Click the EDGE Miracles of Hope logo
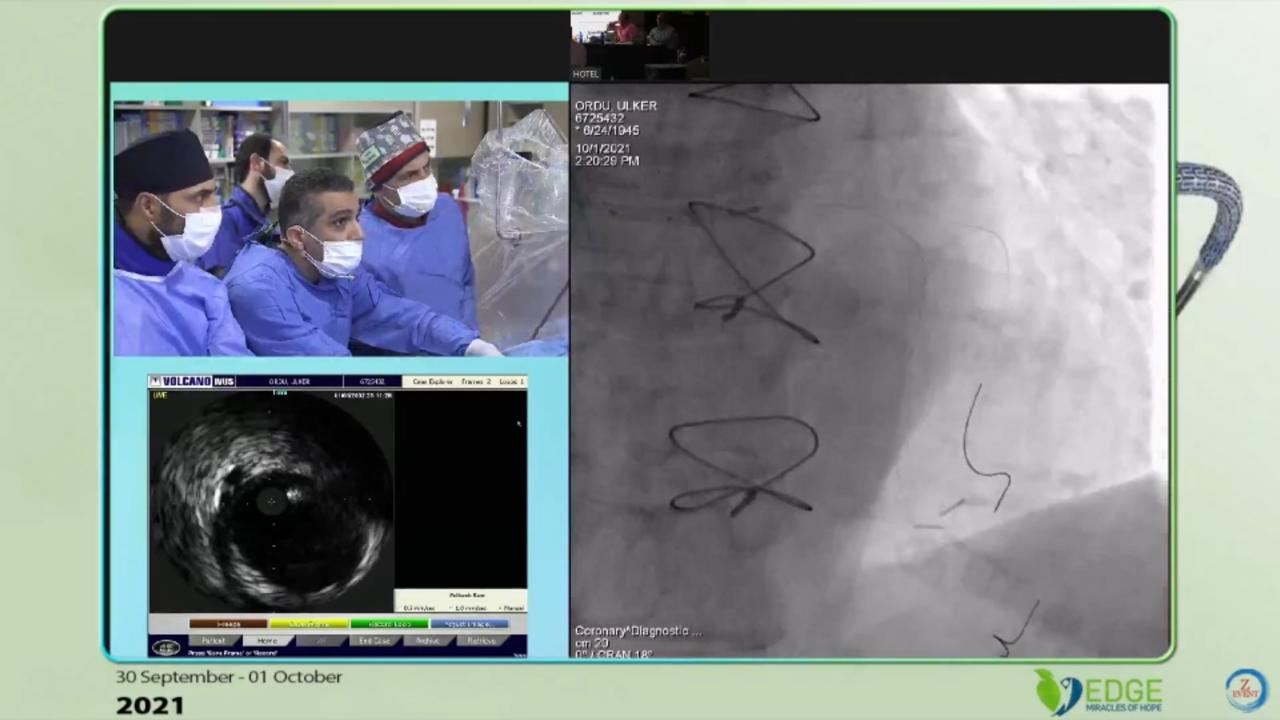1280x720 pixels. click(x=1098, y=693)
